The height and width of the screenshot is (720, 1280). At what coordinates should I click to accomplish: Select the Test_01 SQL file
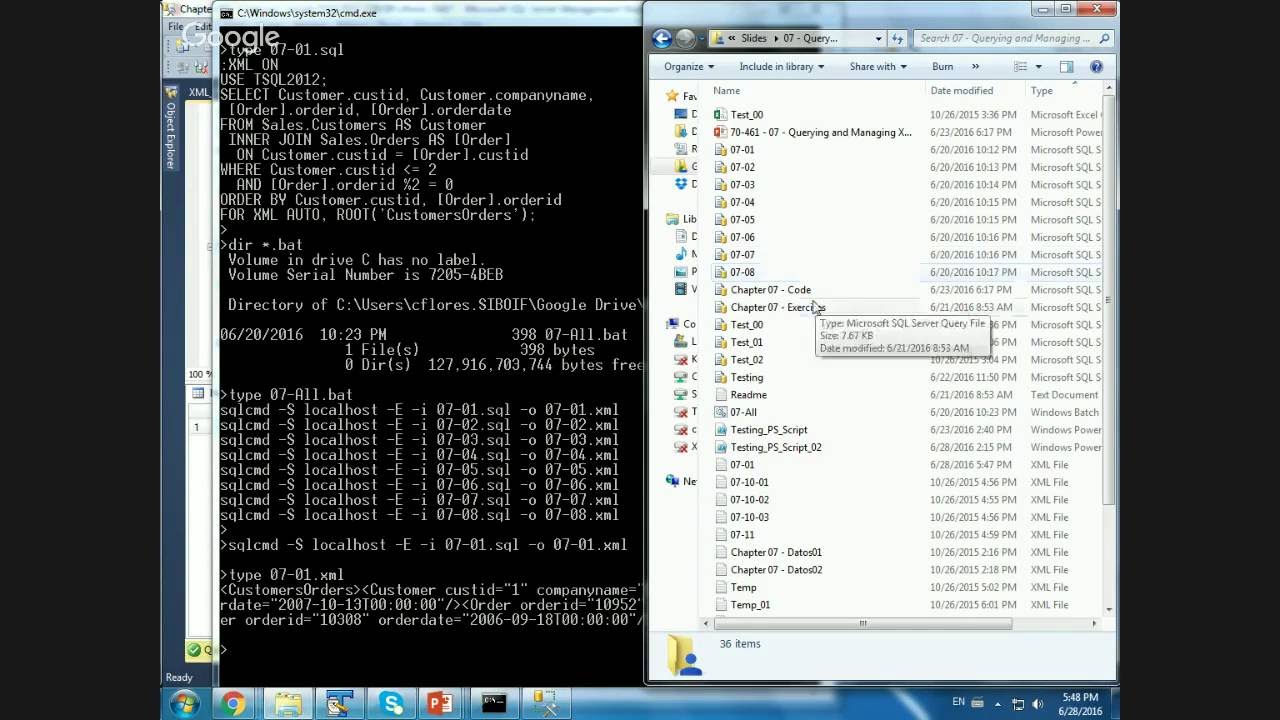(x=746, y=342)
